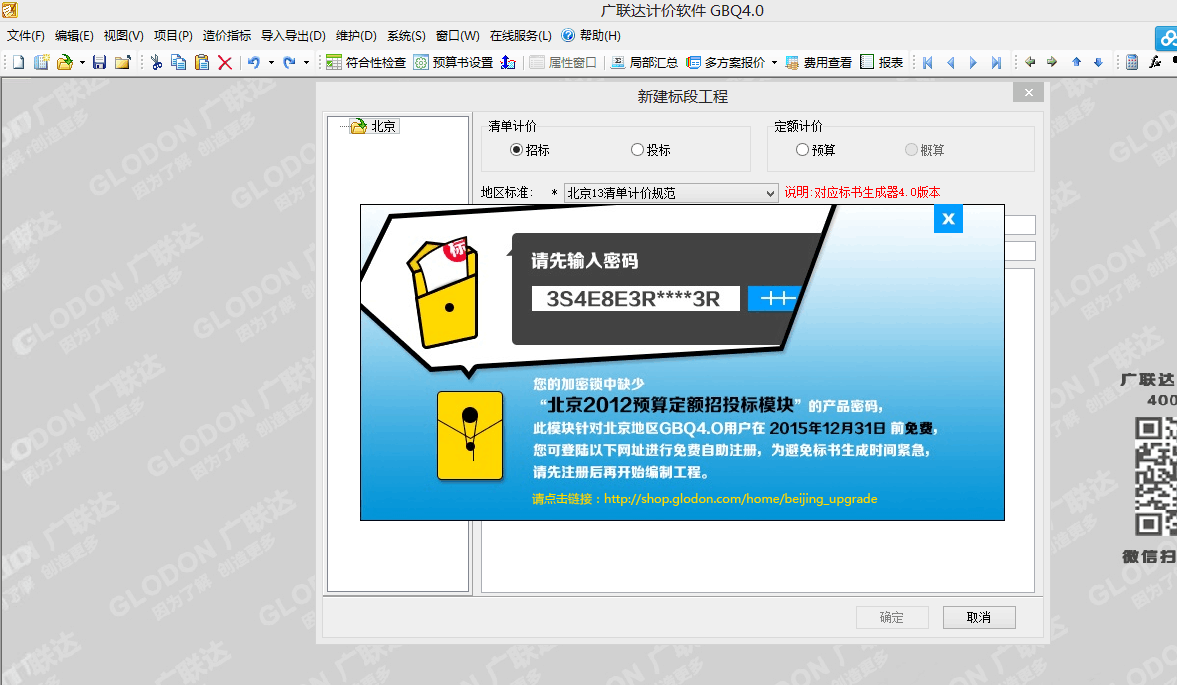Select the 预算 radio button
The height and width of the screenshot is (685, 1177).
coord(802,150)
